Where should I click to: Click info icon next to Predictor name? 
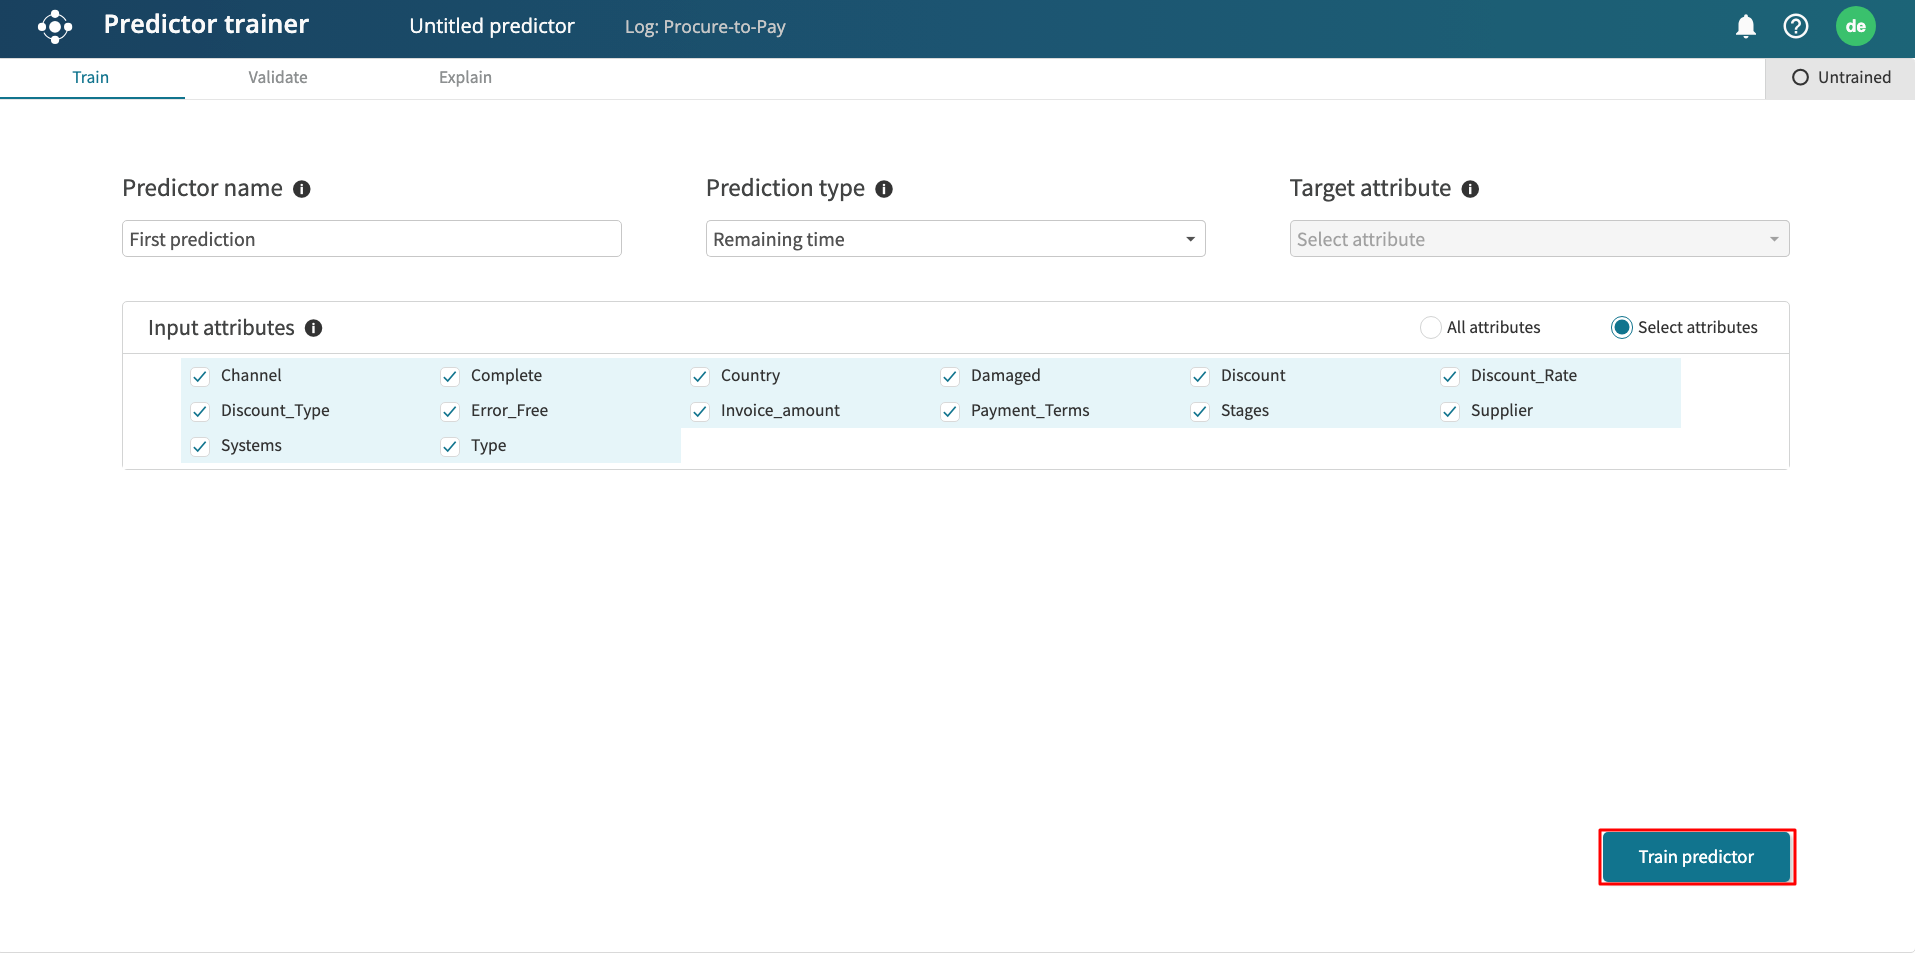click(x=302, y=189)
